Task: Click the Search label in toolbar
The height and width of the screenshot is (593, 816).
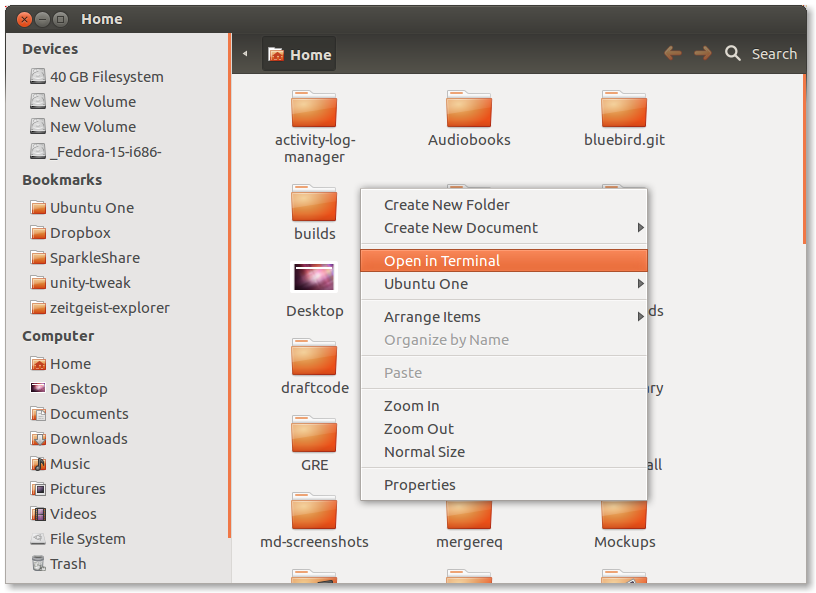Action: [774, 54]
